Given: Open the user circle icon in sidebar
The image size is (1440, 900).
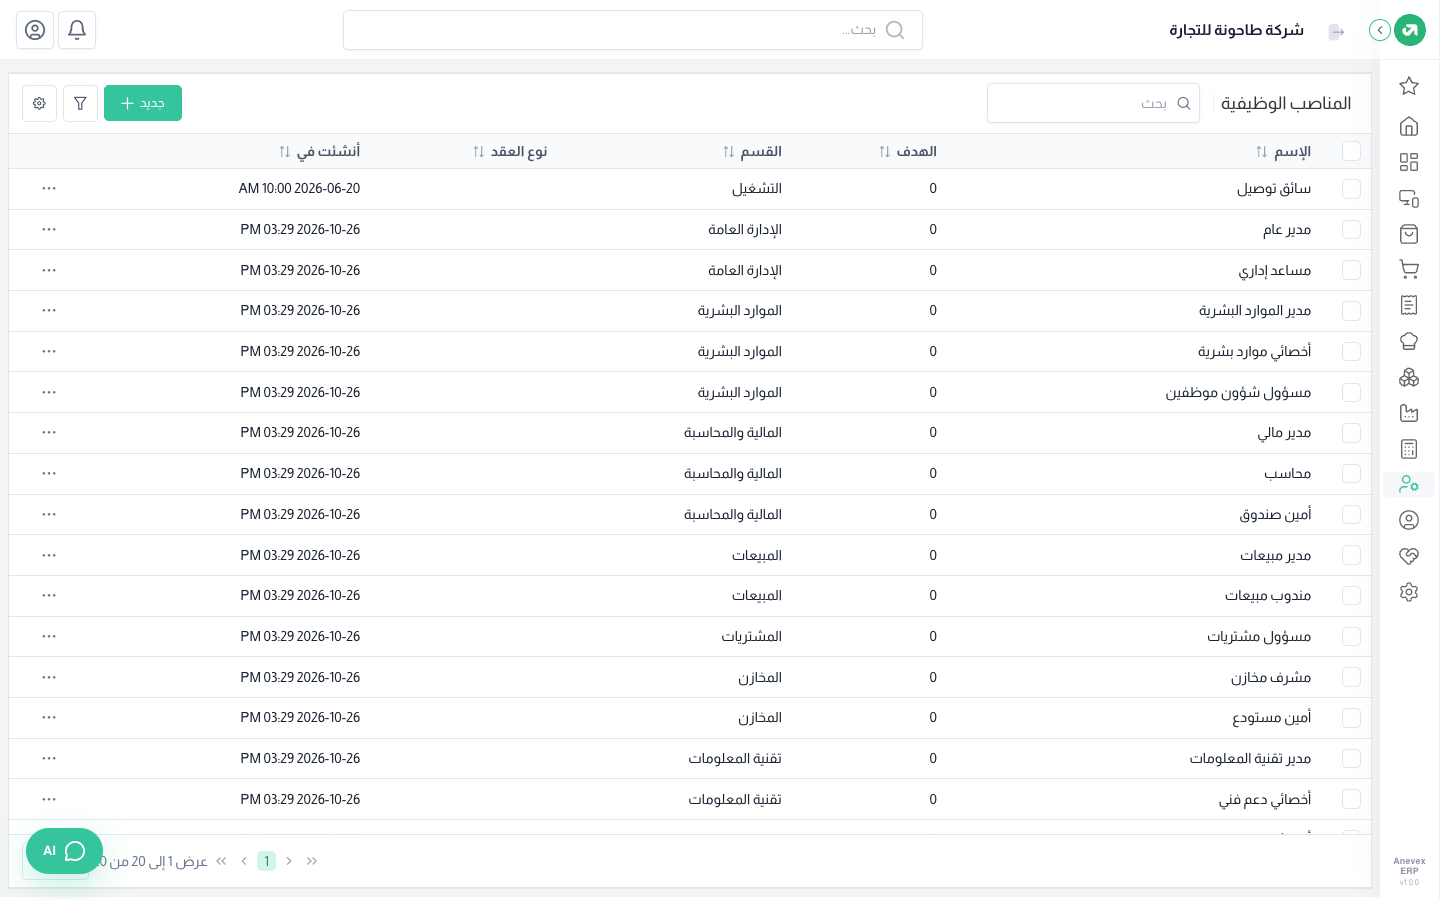Looking at the screenshot, I should [x=1409, y=520].
